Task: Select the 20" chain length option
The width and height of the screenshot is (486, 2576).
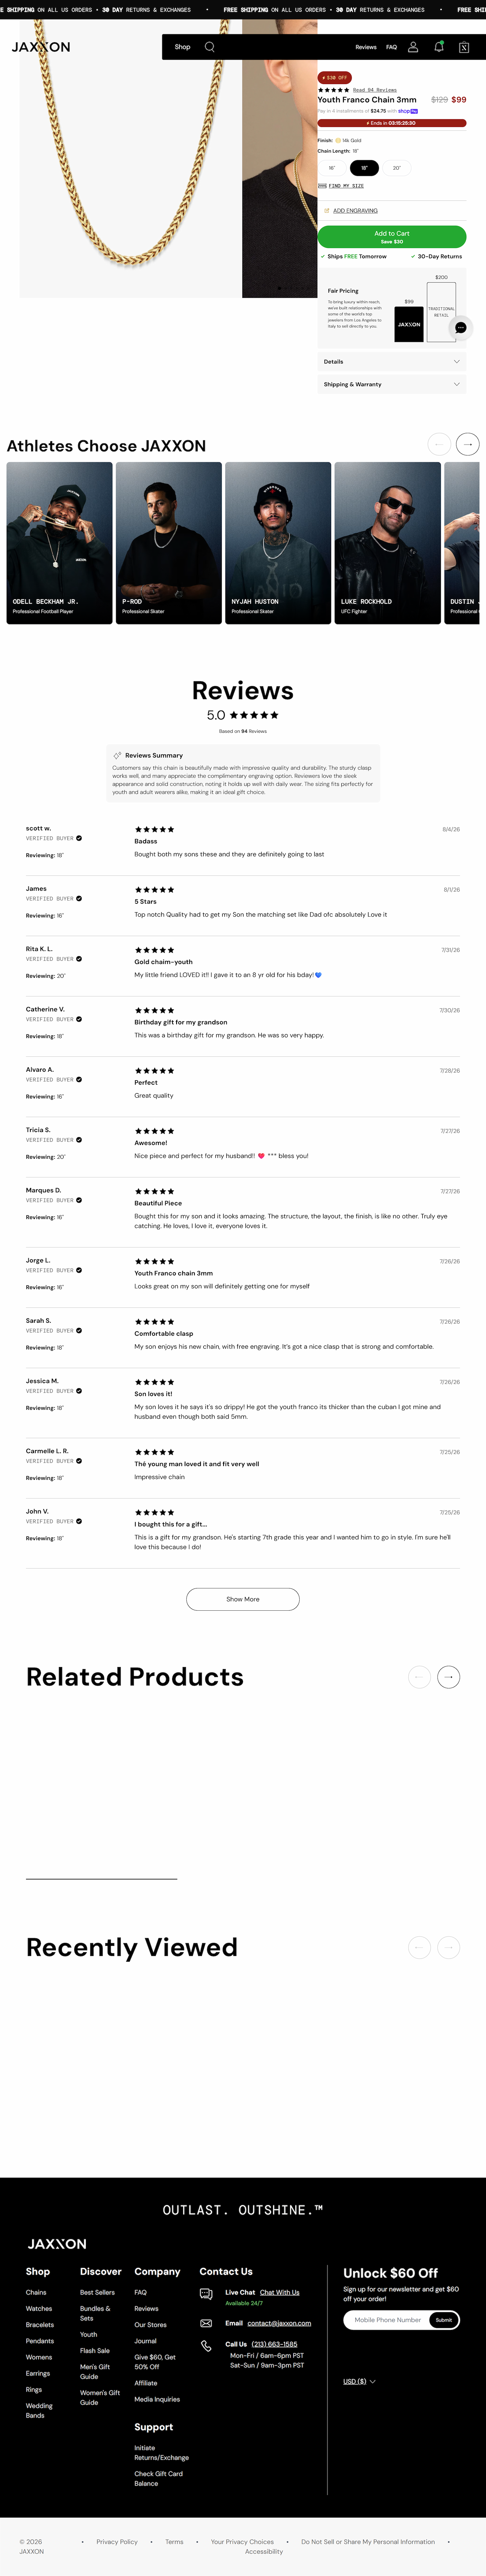Action: [397, 168]
